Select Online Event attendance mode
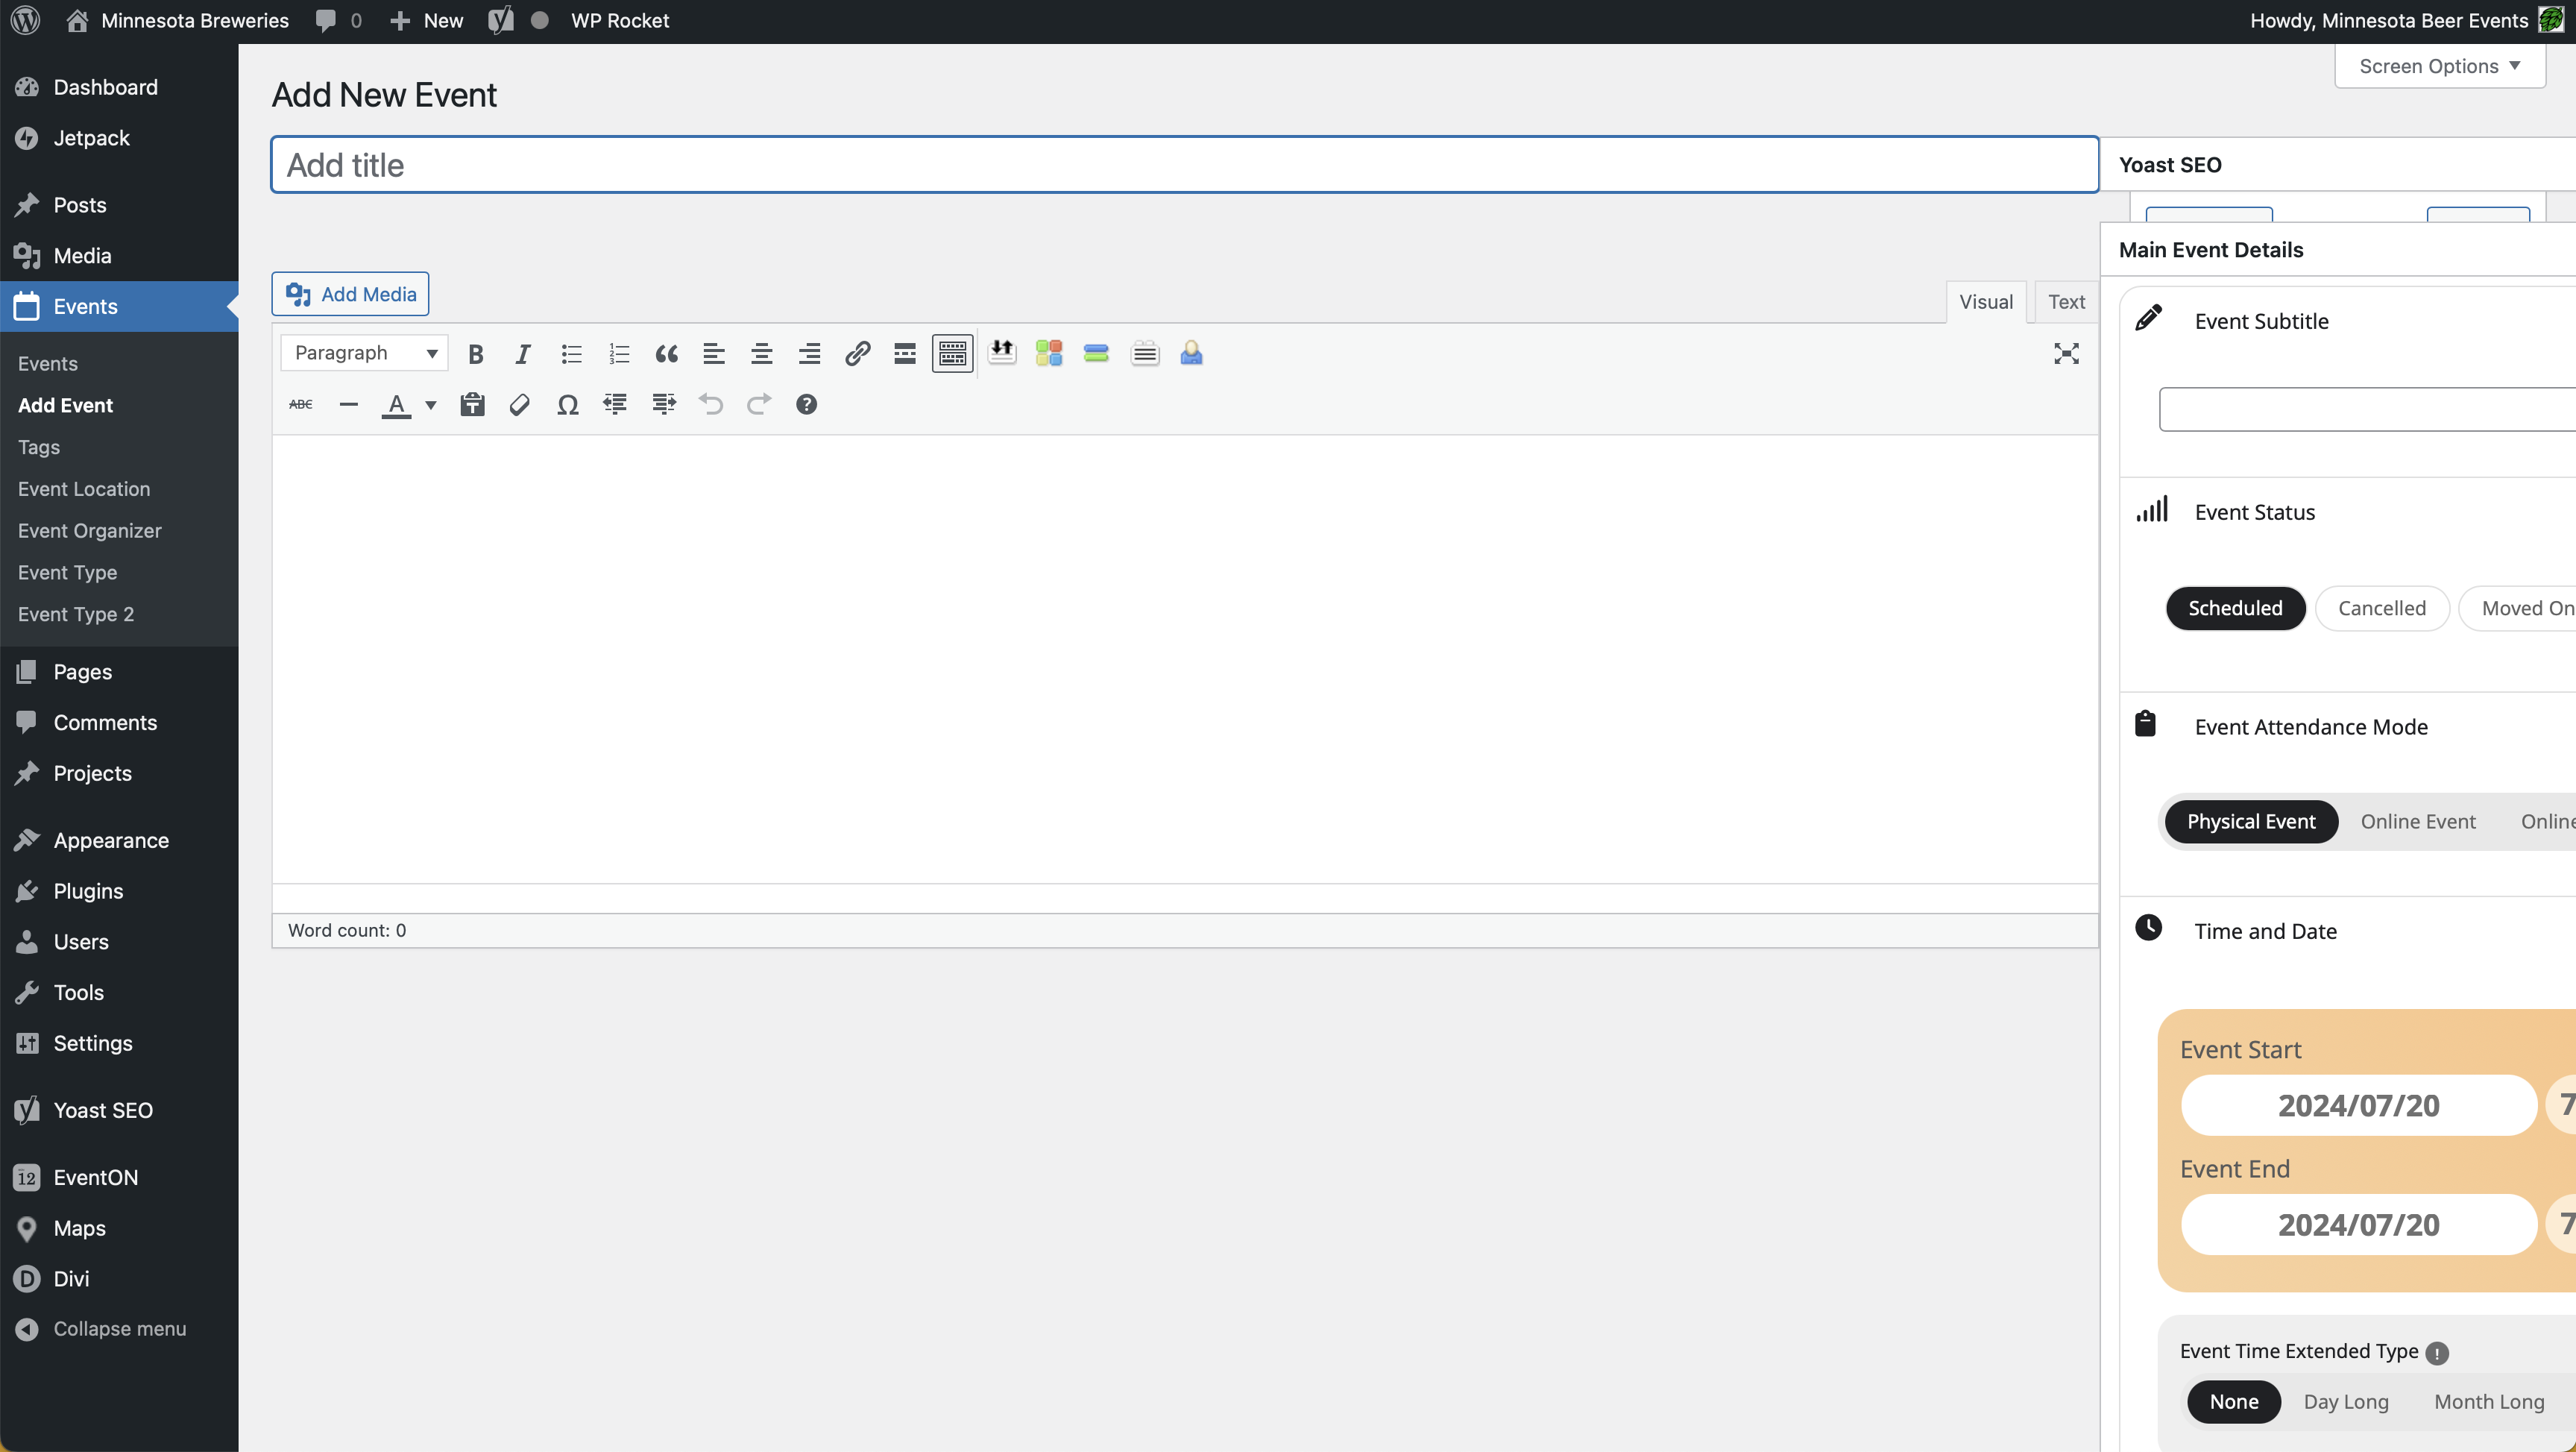 [2418, 821]
